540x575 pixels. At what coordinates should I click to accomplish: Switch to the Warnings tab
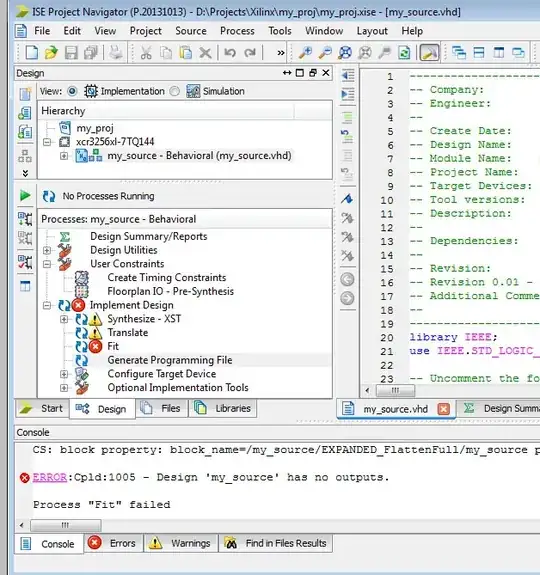point(180,543)
